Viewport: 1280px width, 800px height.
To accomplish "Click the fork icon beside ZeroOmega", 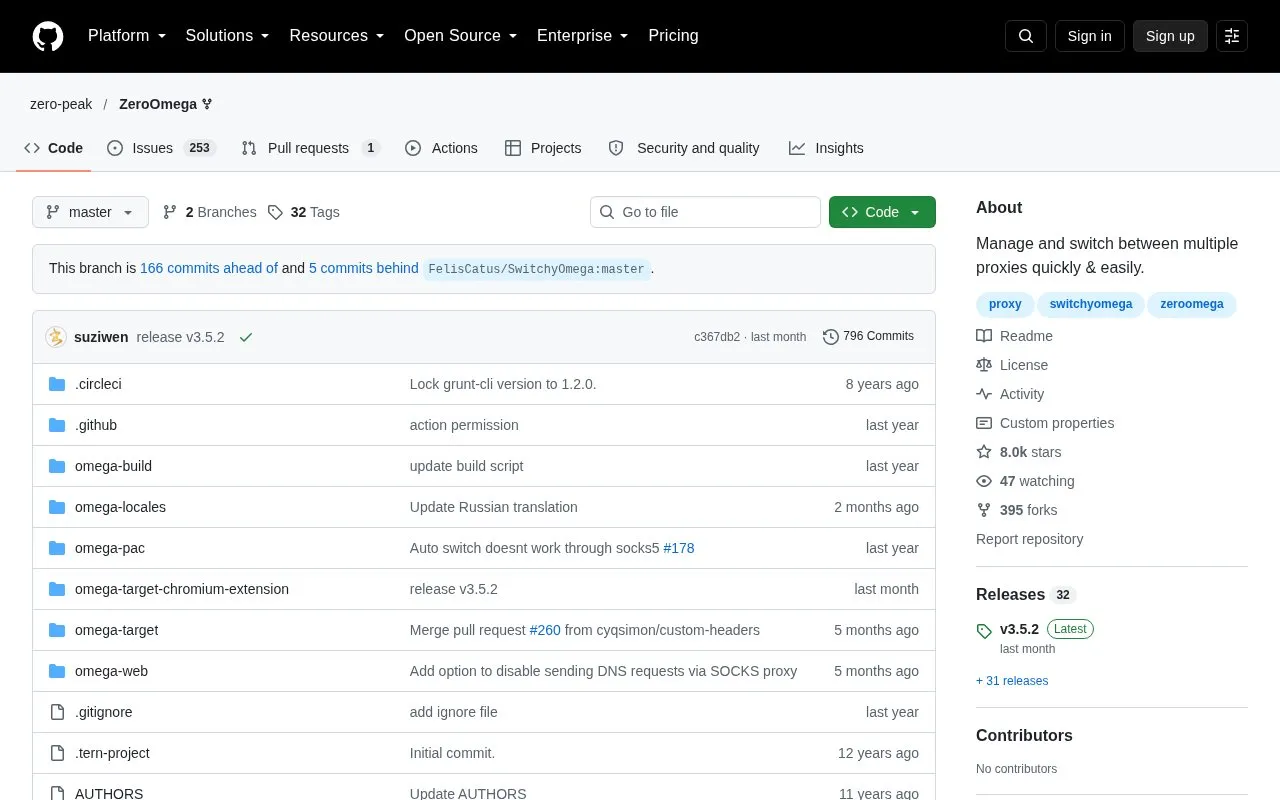I will (x=207, y=104).
